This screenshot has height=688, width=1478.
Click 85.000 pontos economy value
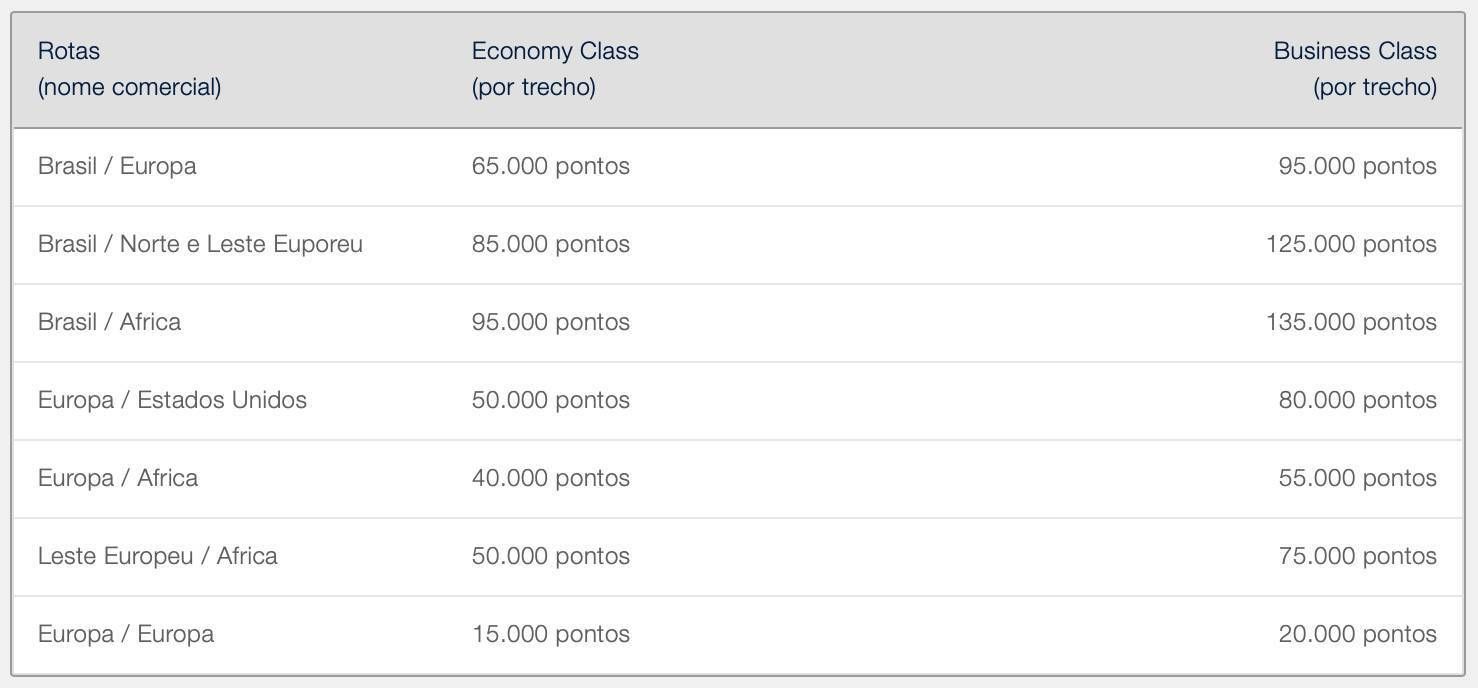[551, 244]
